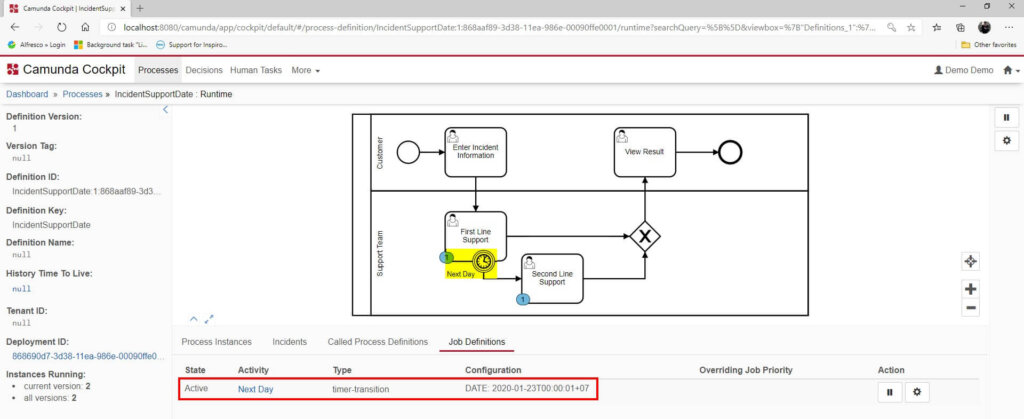
Task: Open browser home page icon
Action: tap(85, 27)
